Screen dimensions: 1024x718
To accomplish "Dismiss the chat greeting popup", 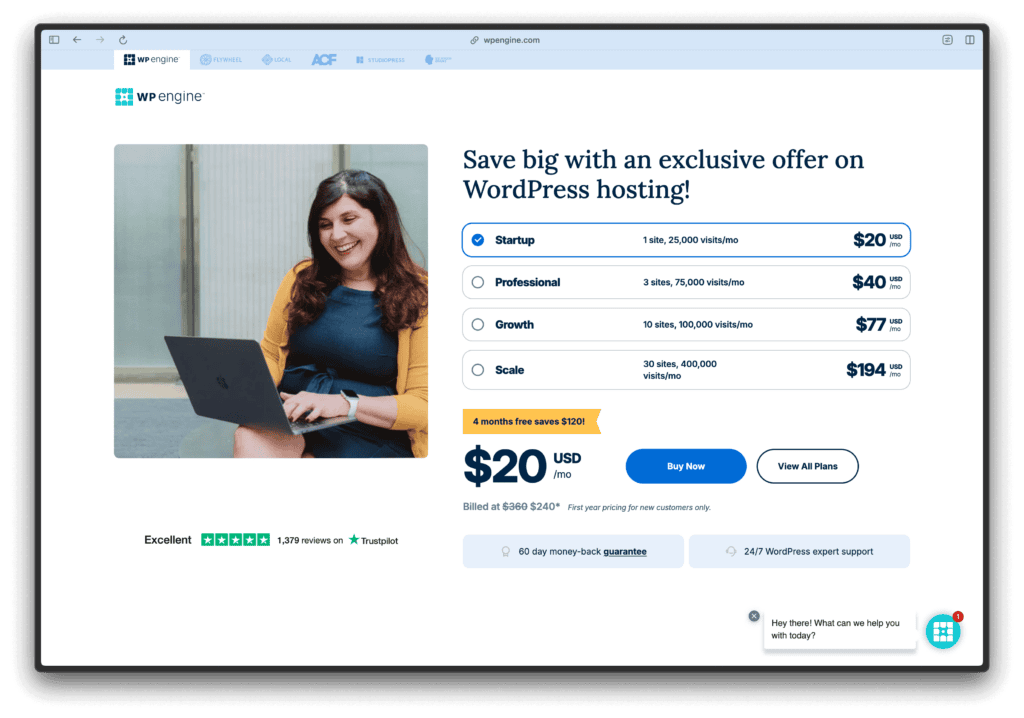I will [754, 616].
